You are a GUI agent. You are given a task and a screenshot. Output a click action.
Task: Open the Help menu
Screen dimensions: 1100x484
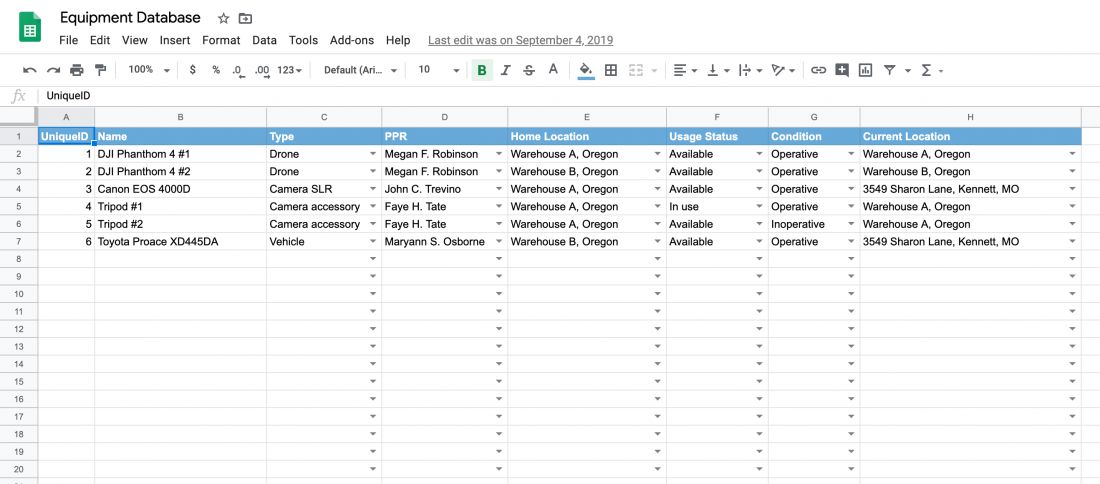398,41
